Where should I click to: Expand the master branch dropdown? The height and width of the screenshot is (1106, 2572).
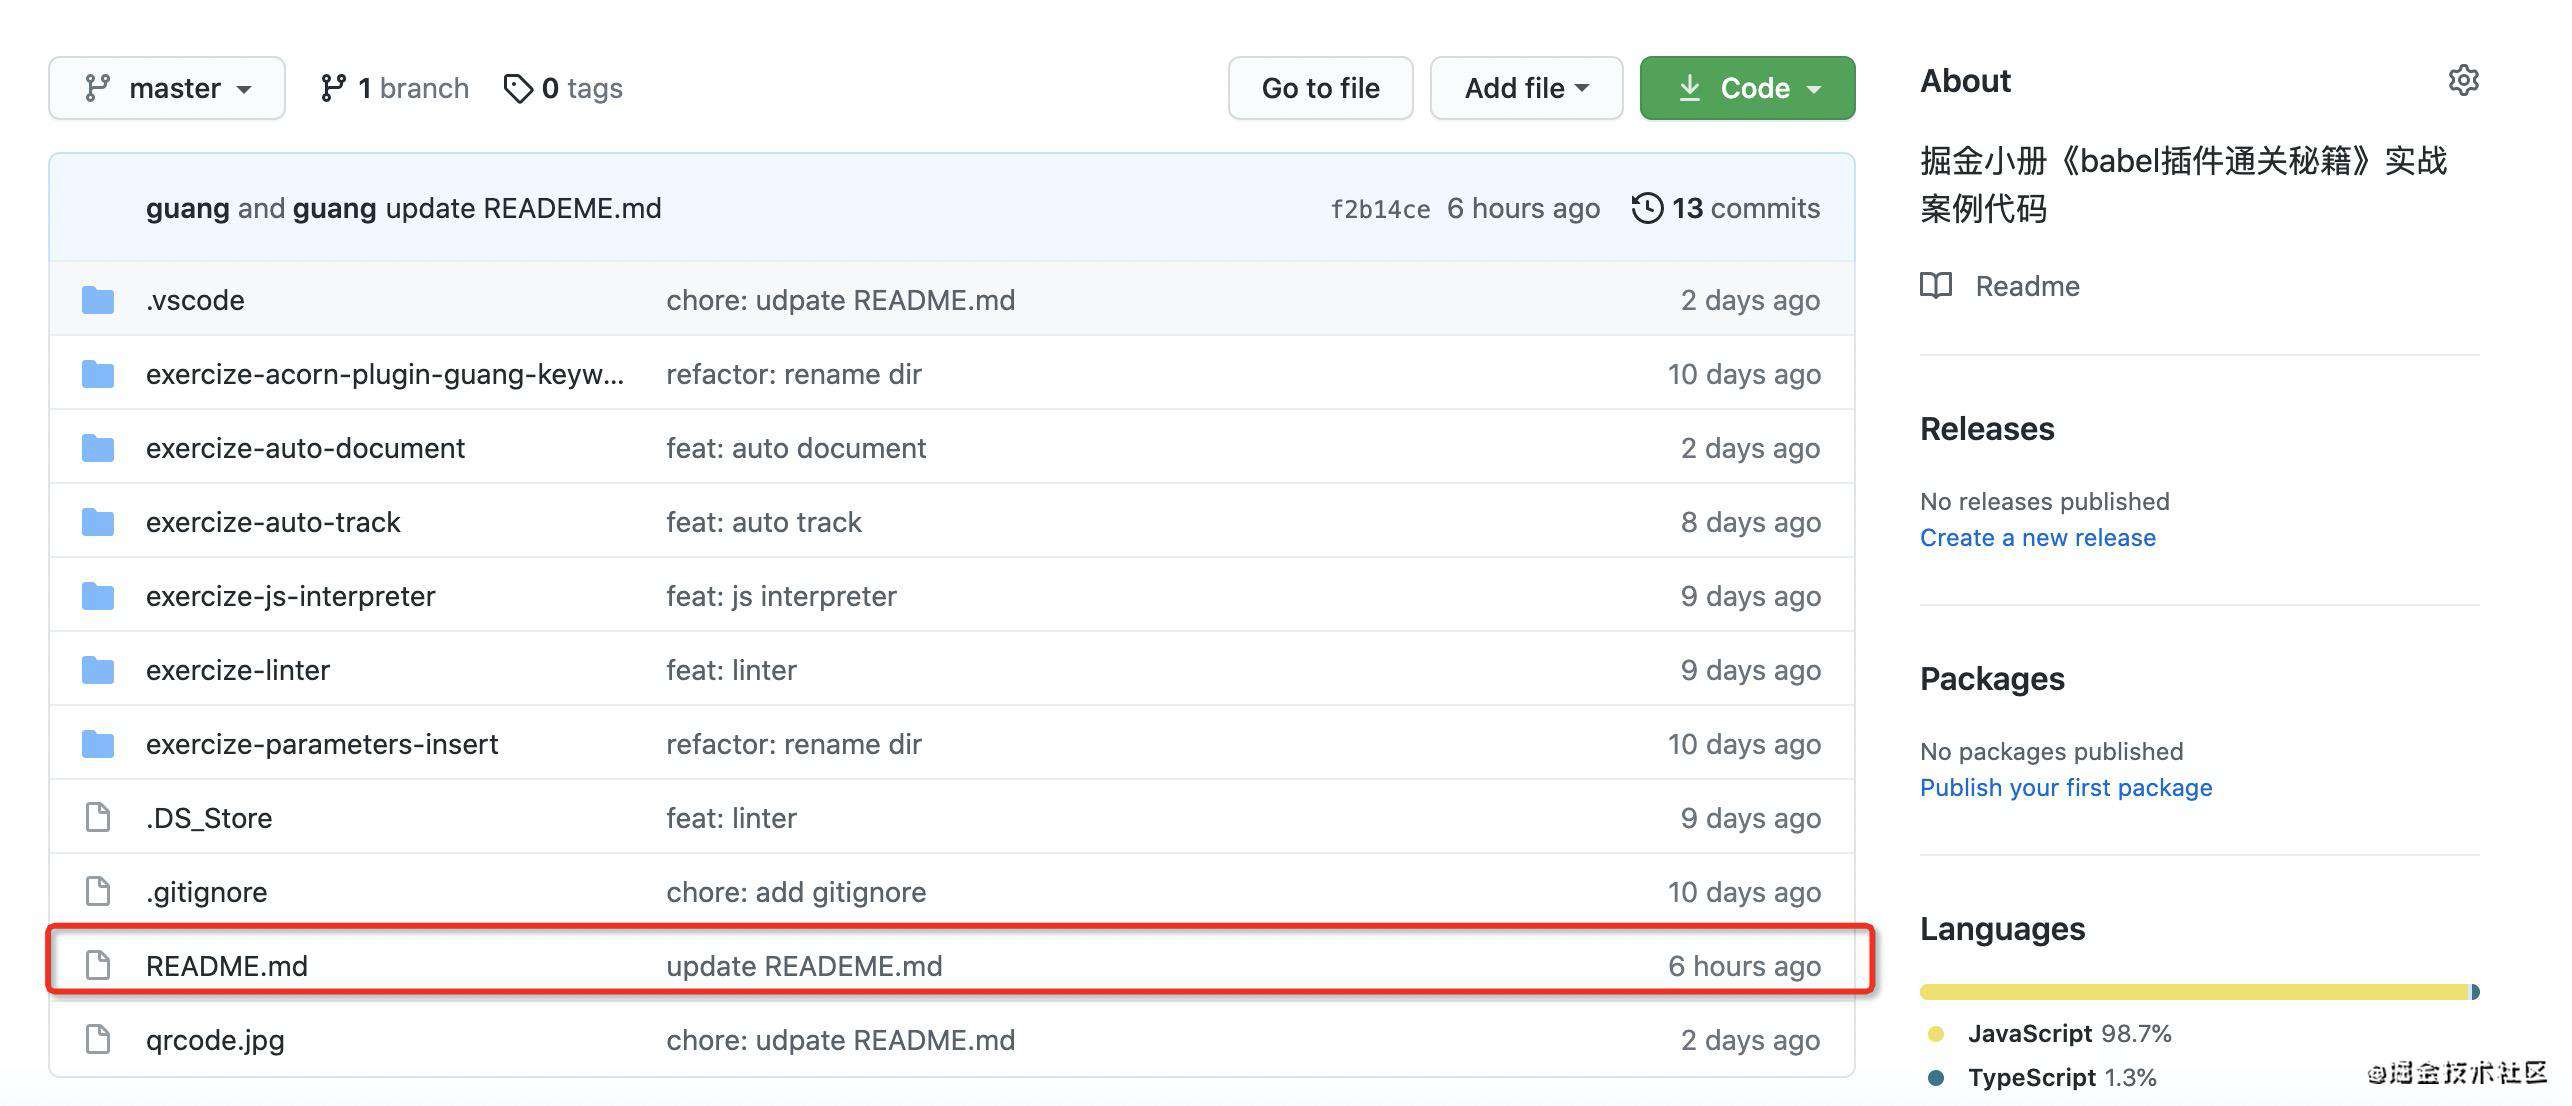[166, 85]
